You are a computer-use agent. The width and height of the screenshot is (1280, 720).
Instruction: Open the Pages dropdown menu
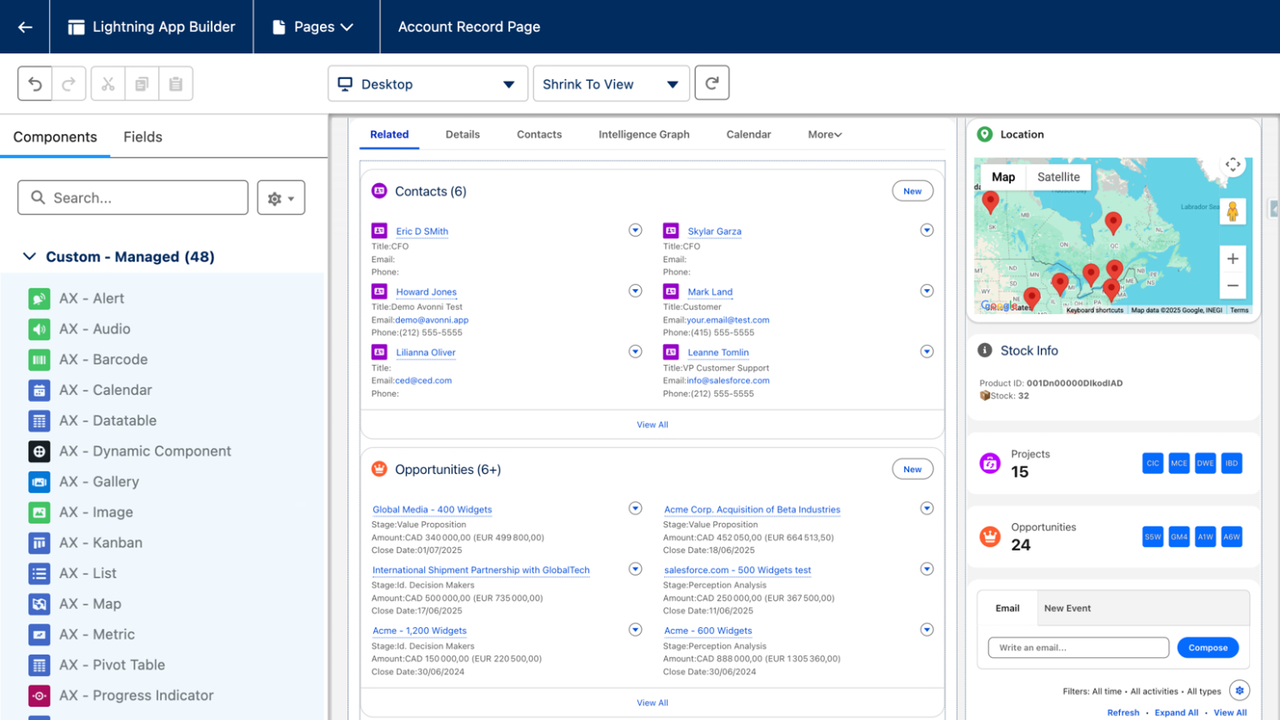pos(314,27)
